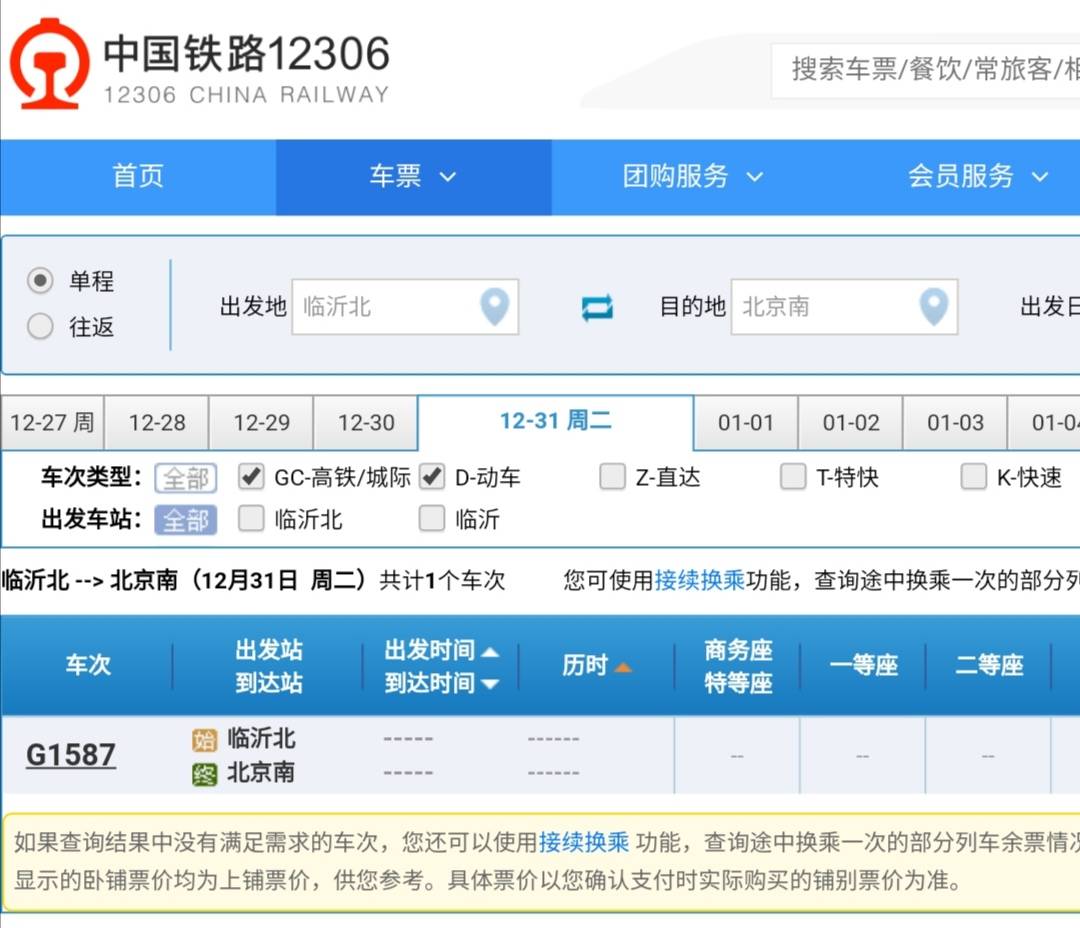Screen dimensions: 1080x928
Task: Open train G1587 details link
Action: coord(70,755)
